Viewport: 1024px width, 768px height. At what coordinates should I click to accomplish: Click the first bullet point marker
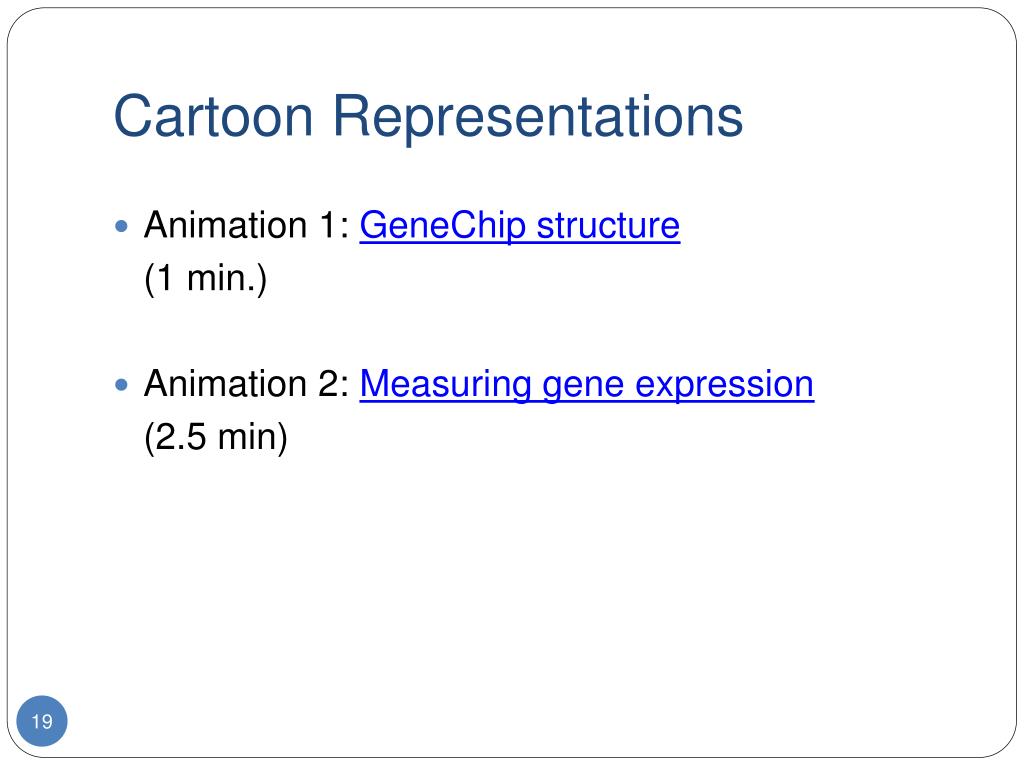[121, 226]
